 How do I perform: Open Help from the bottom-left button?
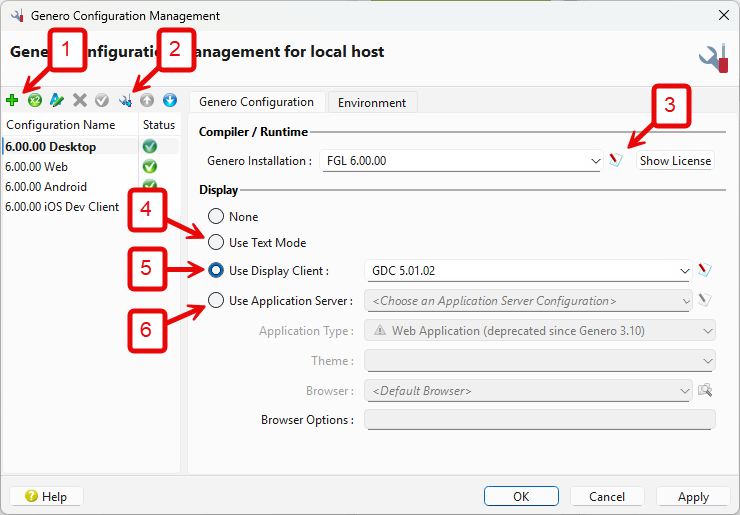[46, 496]
